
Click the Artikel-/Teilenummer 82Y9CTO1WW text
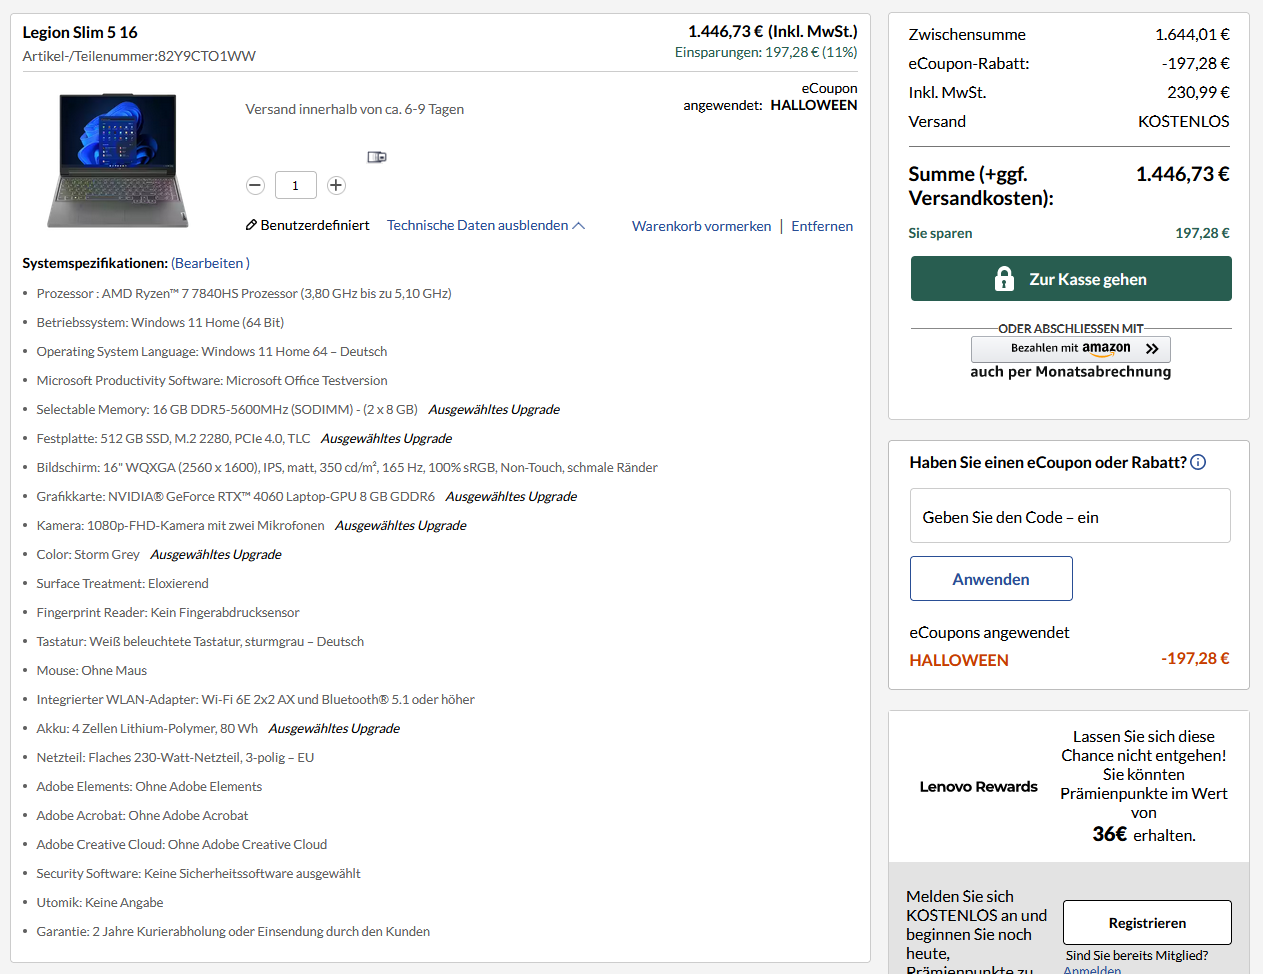click(139, 56)
